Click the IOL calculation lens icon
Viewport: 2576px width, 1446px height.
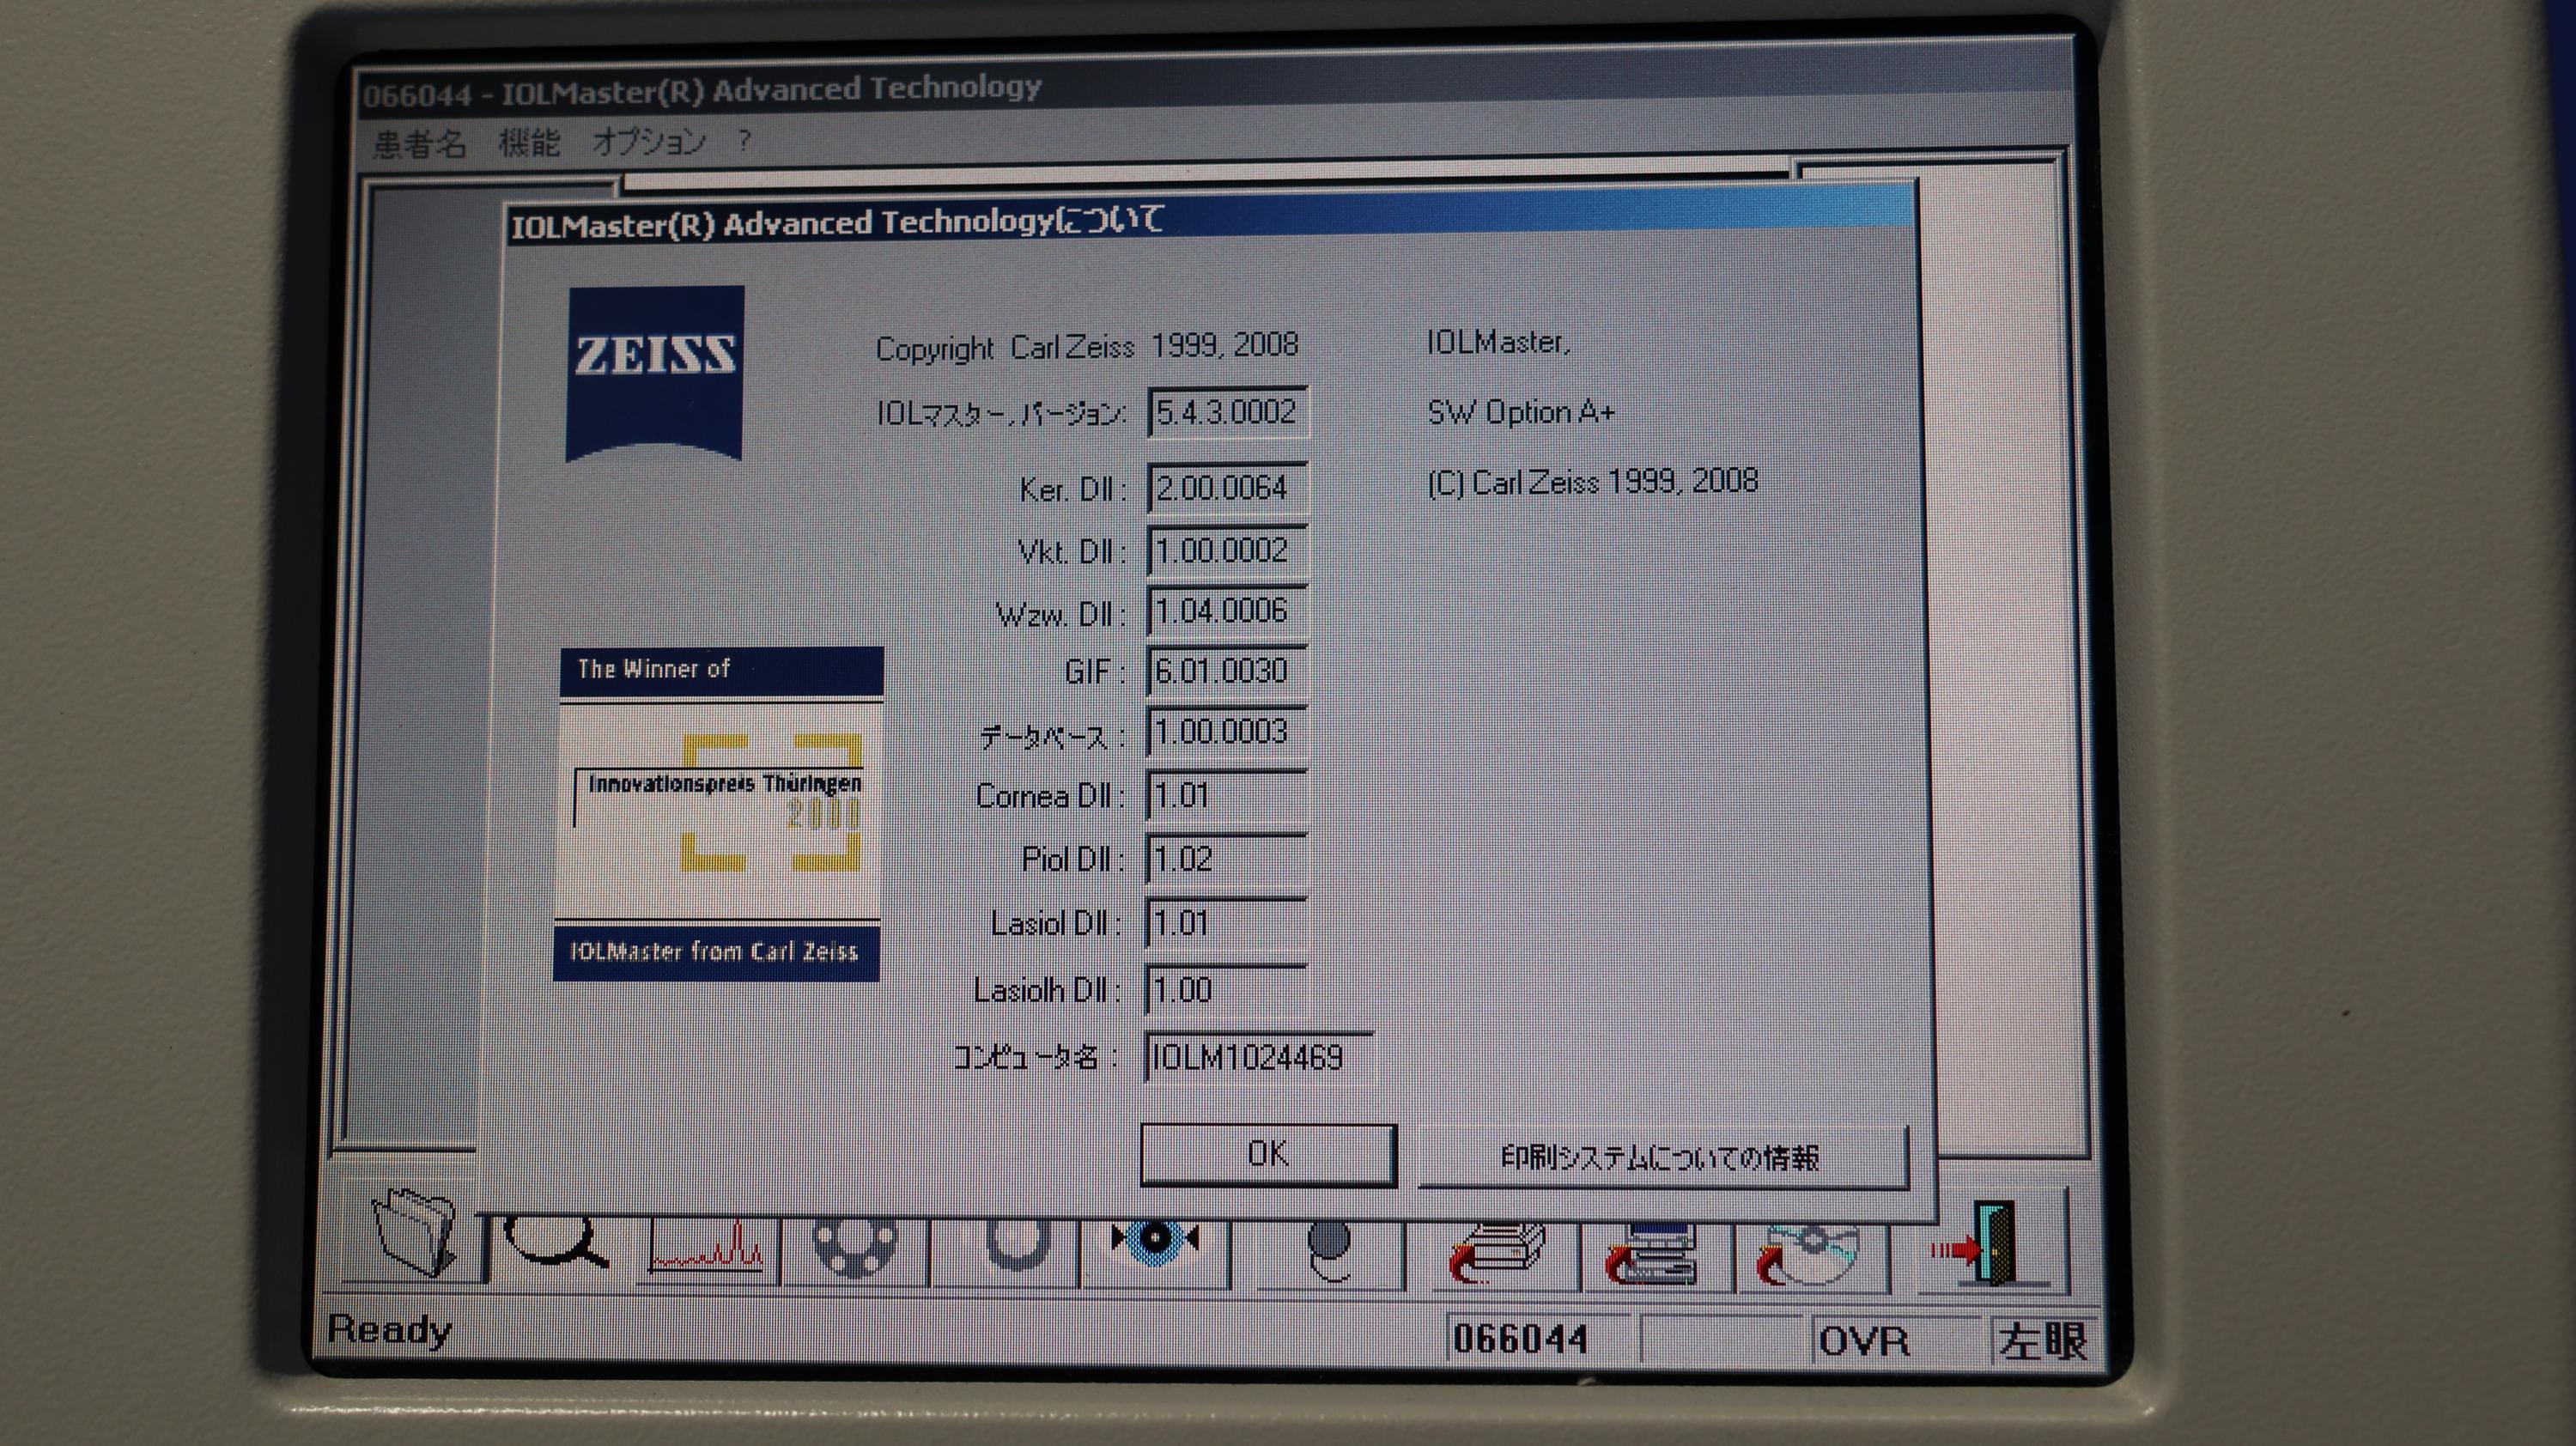click(x=1329, y=1250)
